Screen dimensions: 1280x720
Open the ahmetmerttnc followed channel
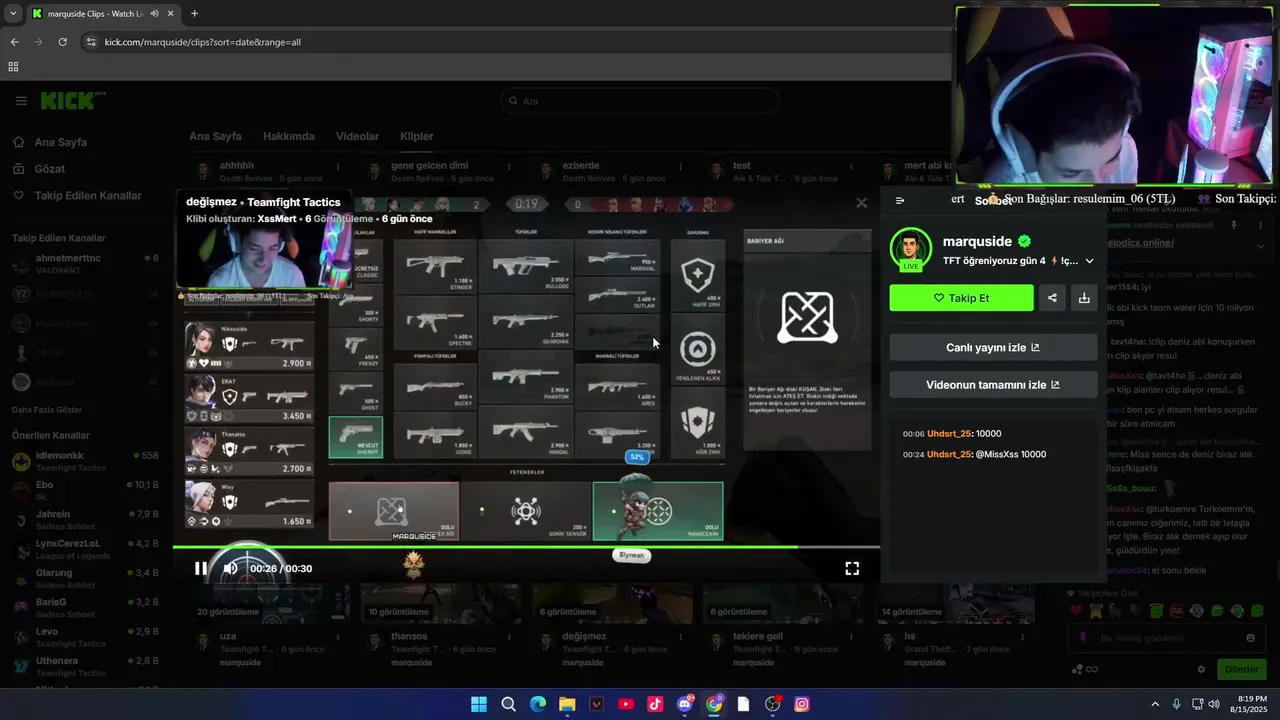pos(85,263)
